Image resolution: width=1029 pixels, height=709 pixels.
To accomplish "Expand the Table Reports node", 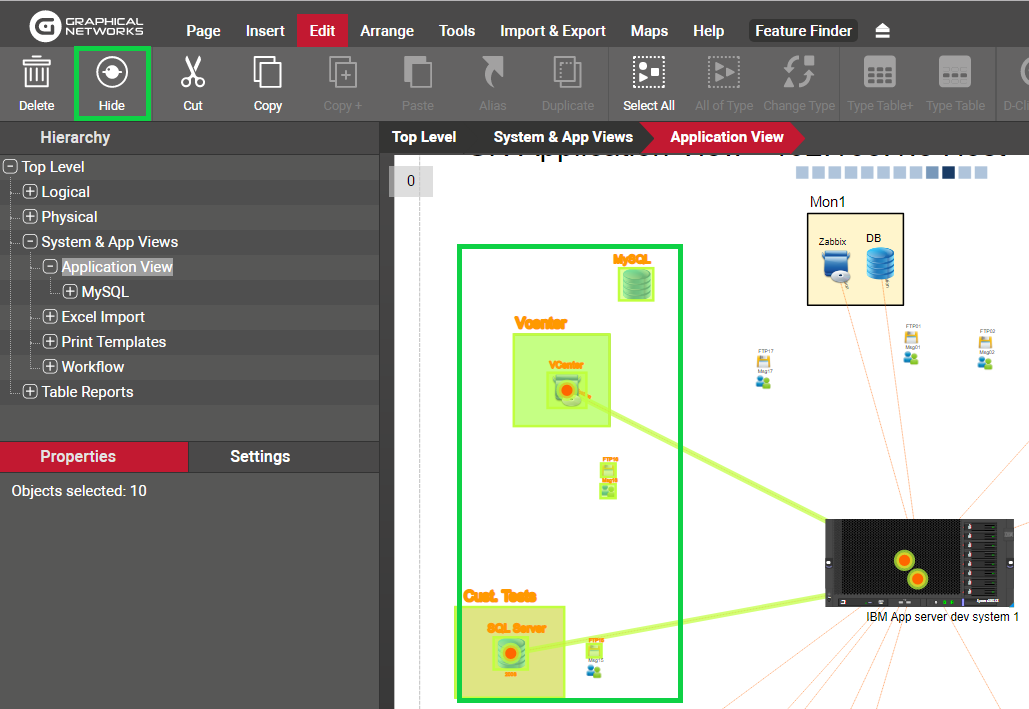I will (30, 392).
